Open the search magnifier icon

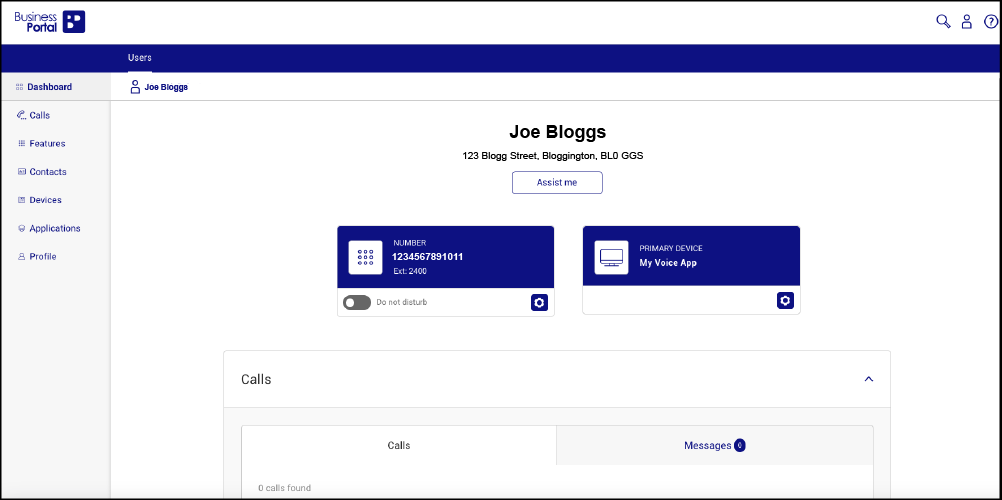(943, 22)
